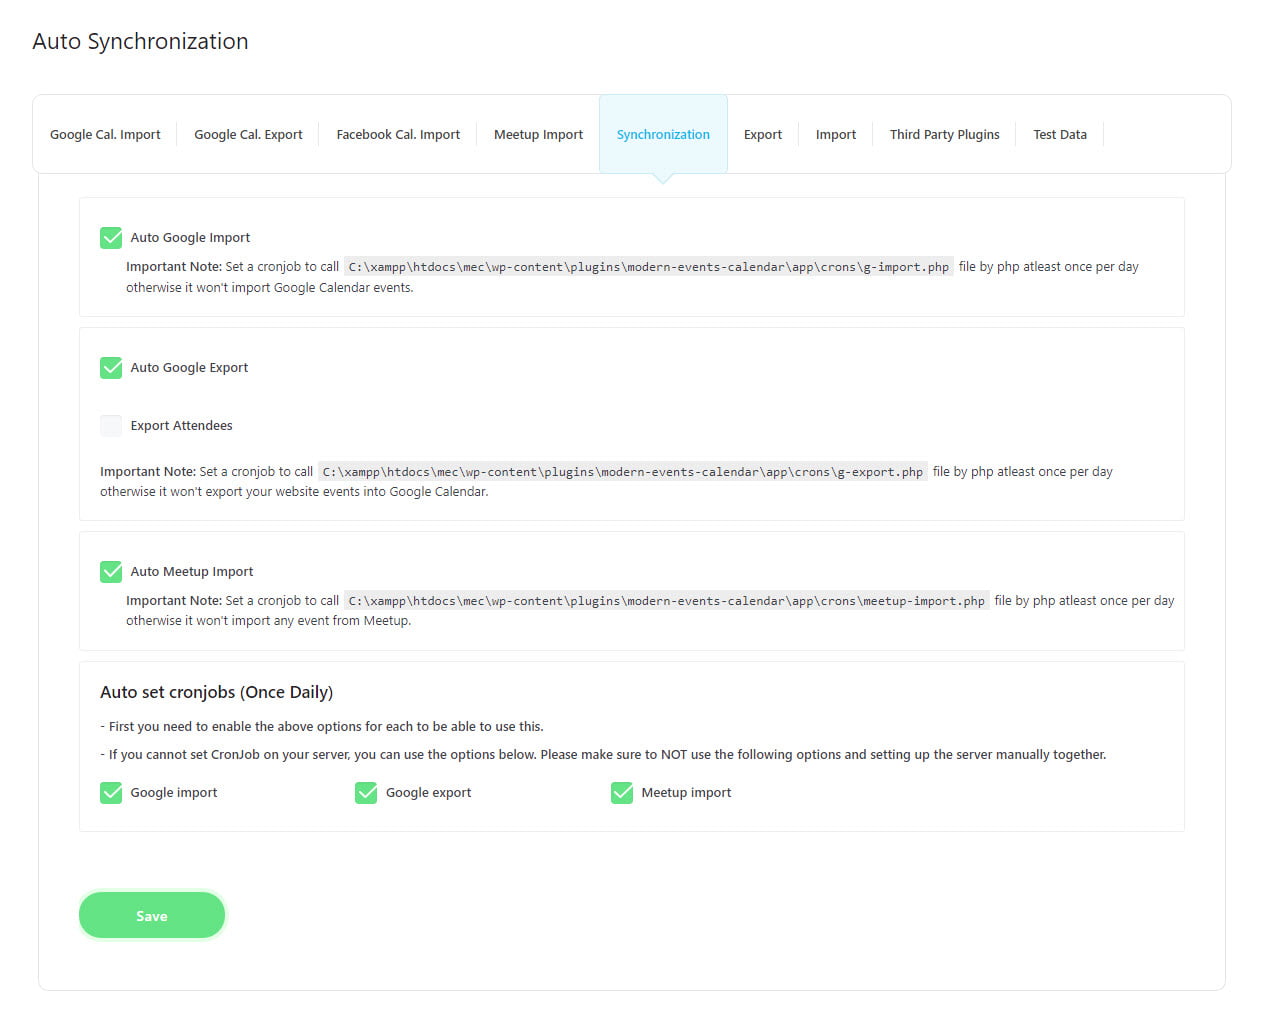Open the Third Party Plugins tab
This screenshot has height=1017, width=1262.
point(945,135)
